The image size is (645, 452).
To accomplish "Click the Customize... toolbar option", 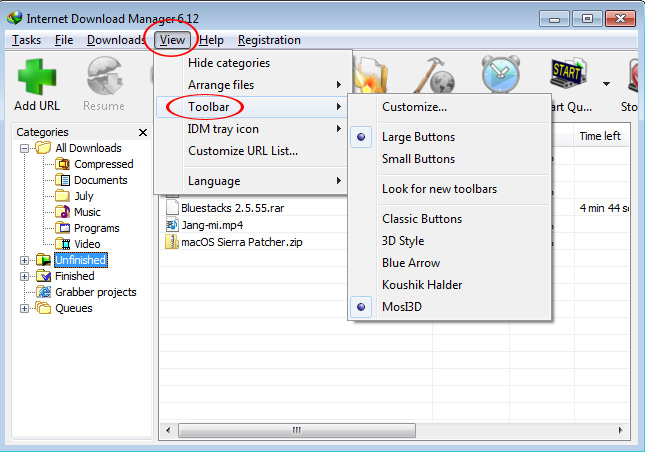I will (414, 107).
